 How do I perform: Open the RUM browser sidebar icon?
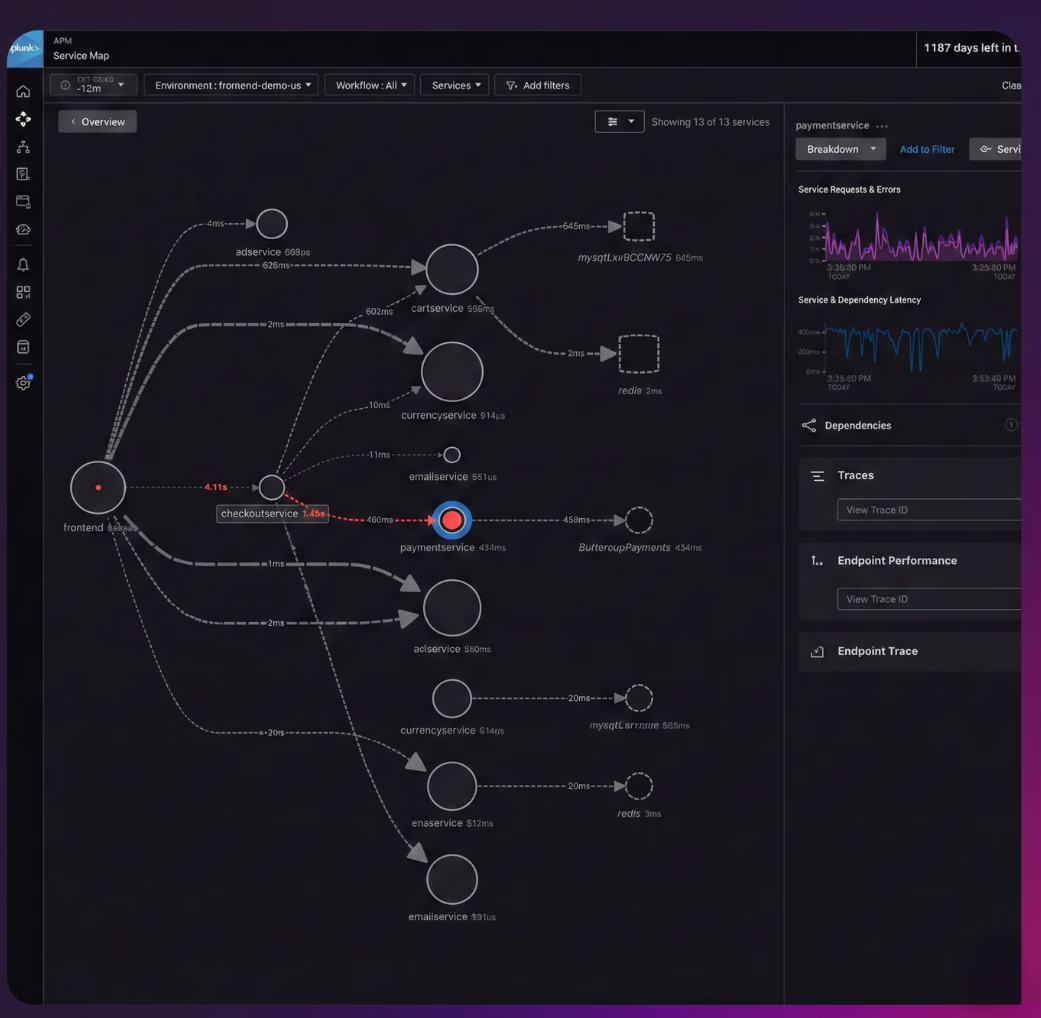pos(23,201)
